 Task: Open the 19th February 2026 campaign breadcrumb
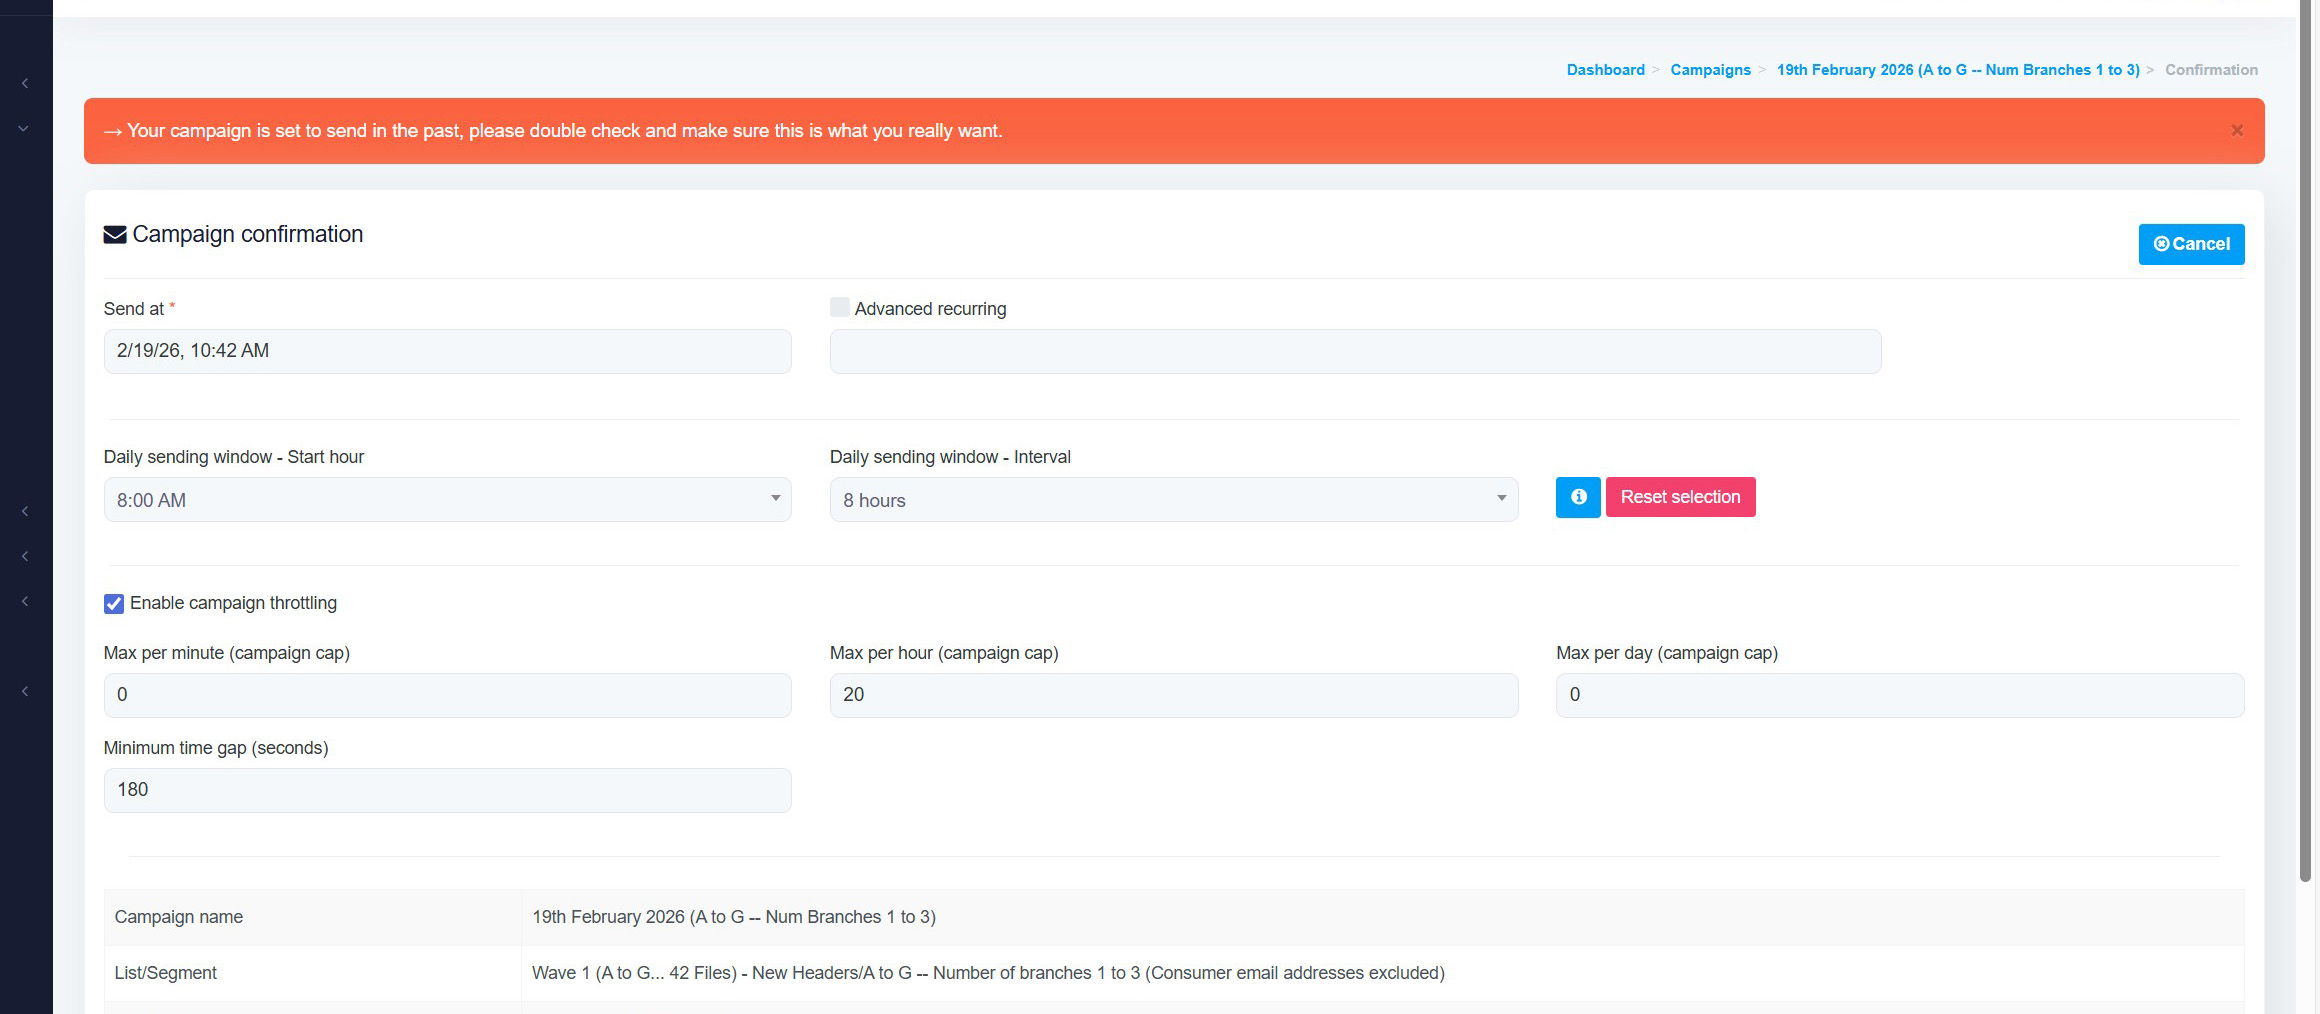[1957, 70]
